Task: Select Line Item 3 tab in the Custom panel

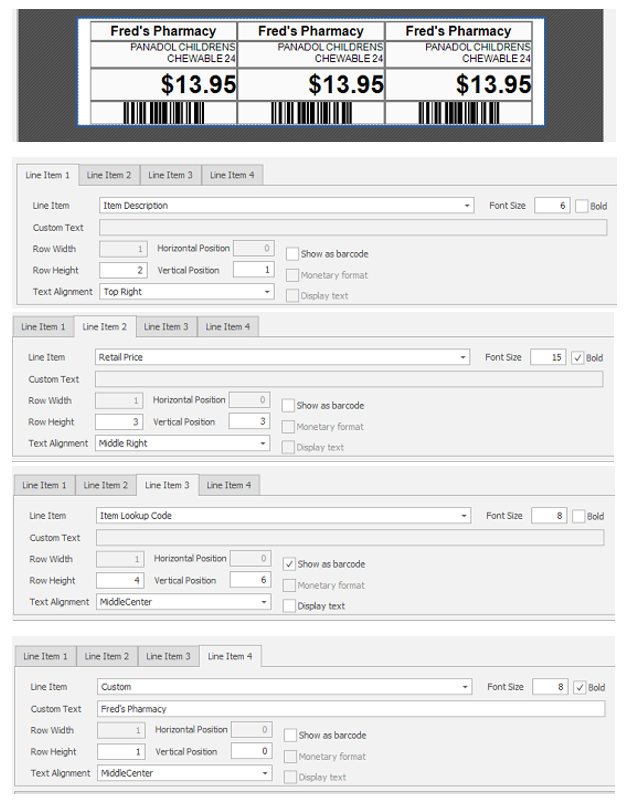Action: click(168, 657)
